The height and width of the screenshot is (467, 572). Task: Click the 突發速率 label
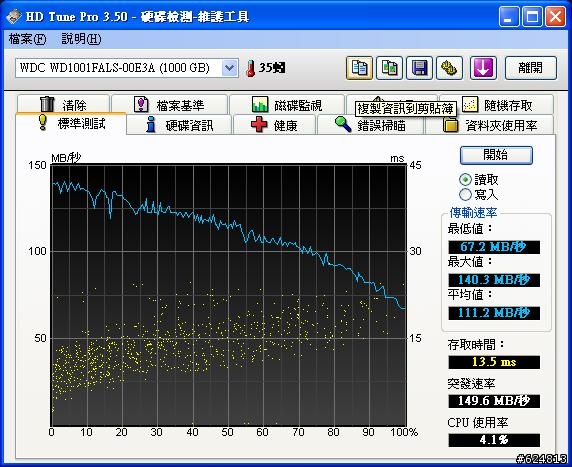[471, 383]
